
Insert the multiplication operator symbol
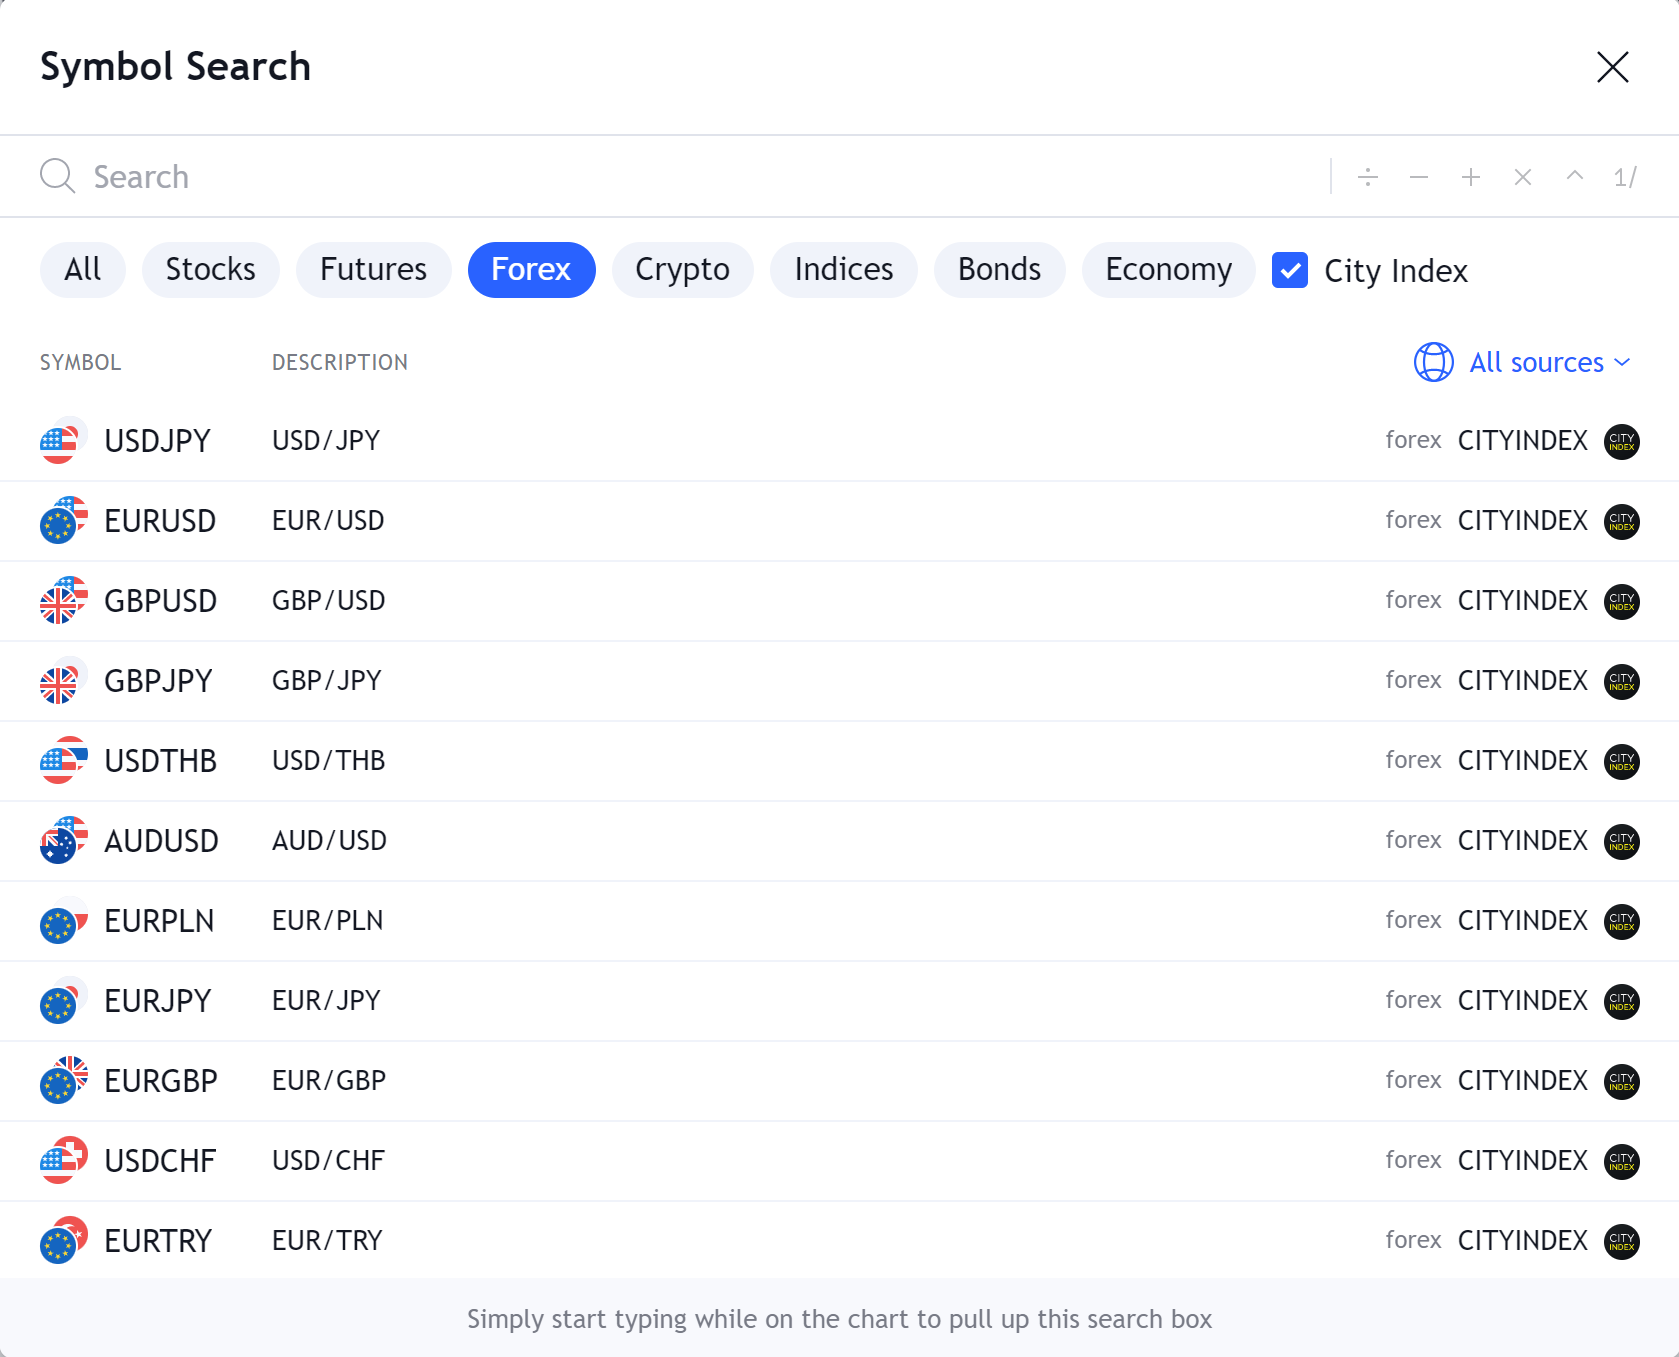[1523, 177]
